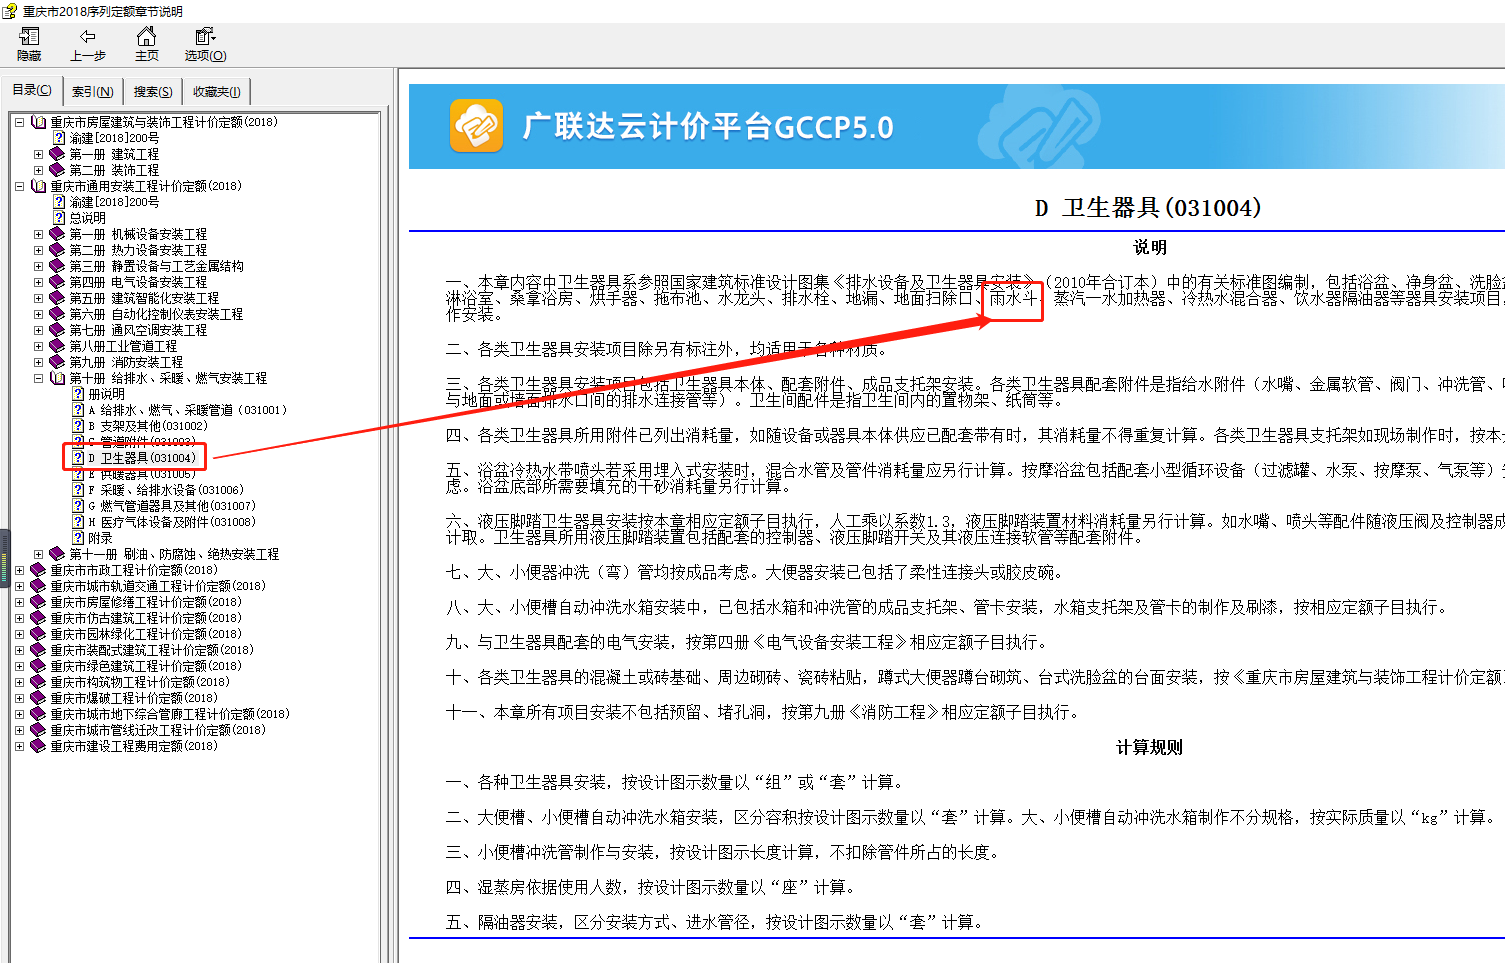Select 重庆市城市轨道交通工程计价定额(2018)
The height and width of the screenshot is (963, 1505).
tap(158, 586)
